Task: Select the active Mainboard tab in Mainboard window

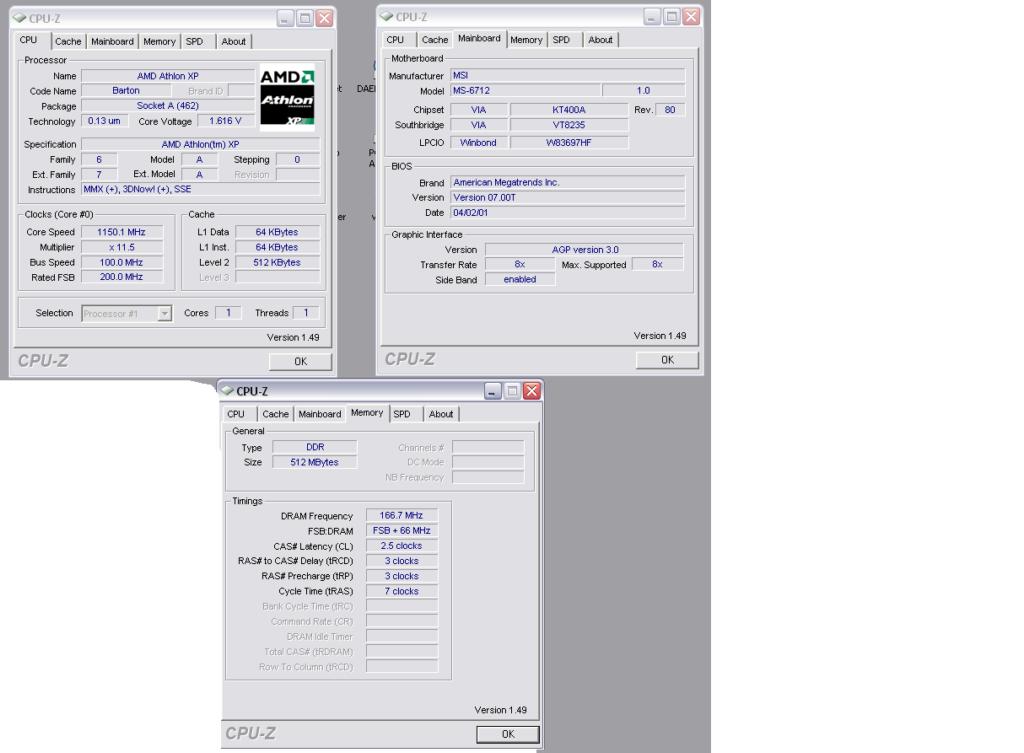Action: tap(479, 39)
